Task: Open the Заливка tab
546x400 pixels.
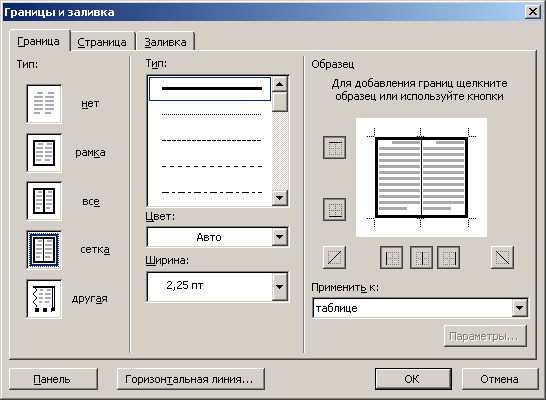Action: coord(165,42)
